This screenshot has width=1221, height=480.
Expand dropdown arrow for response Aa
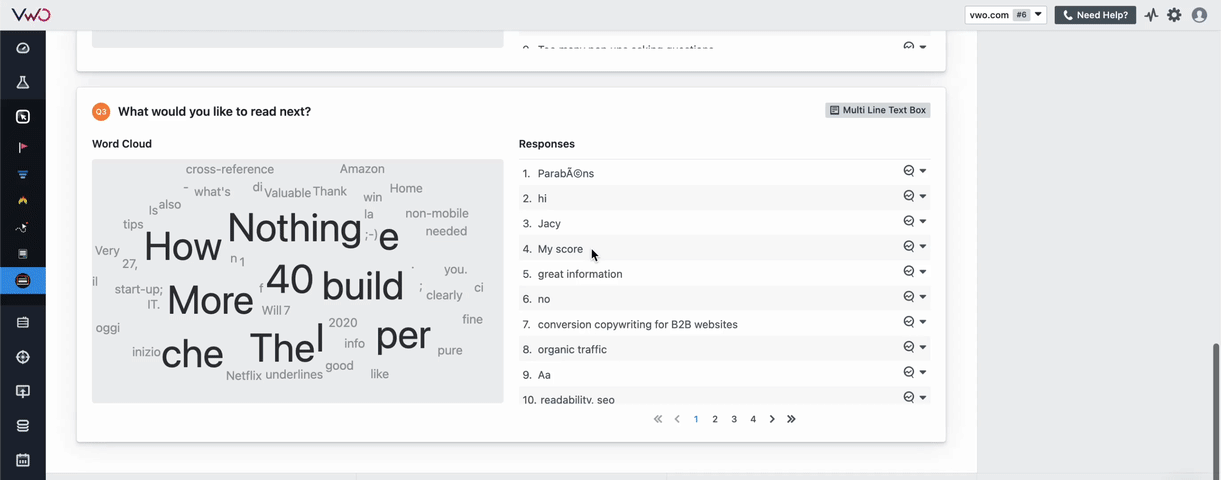click(923, 372)
